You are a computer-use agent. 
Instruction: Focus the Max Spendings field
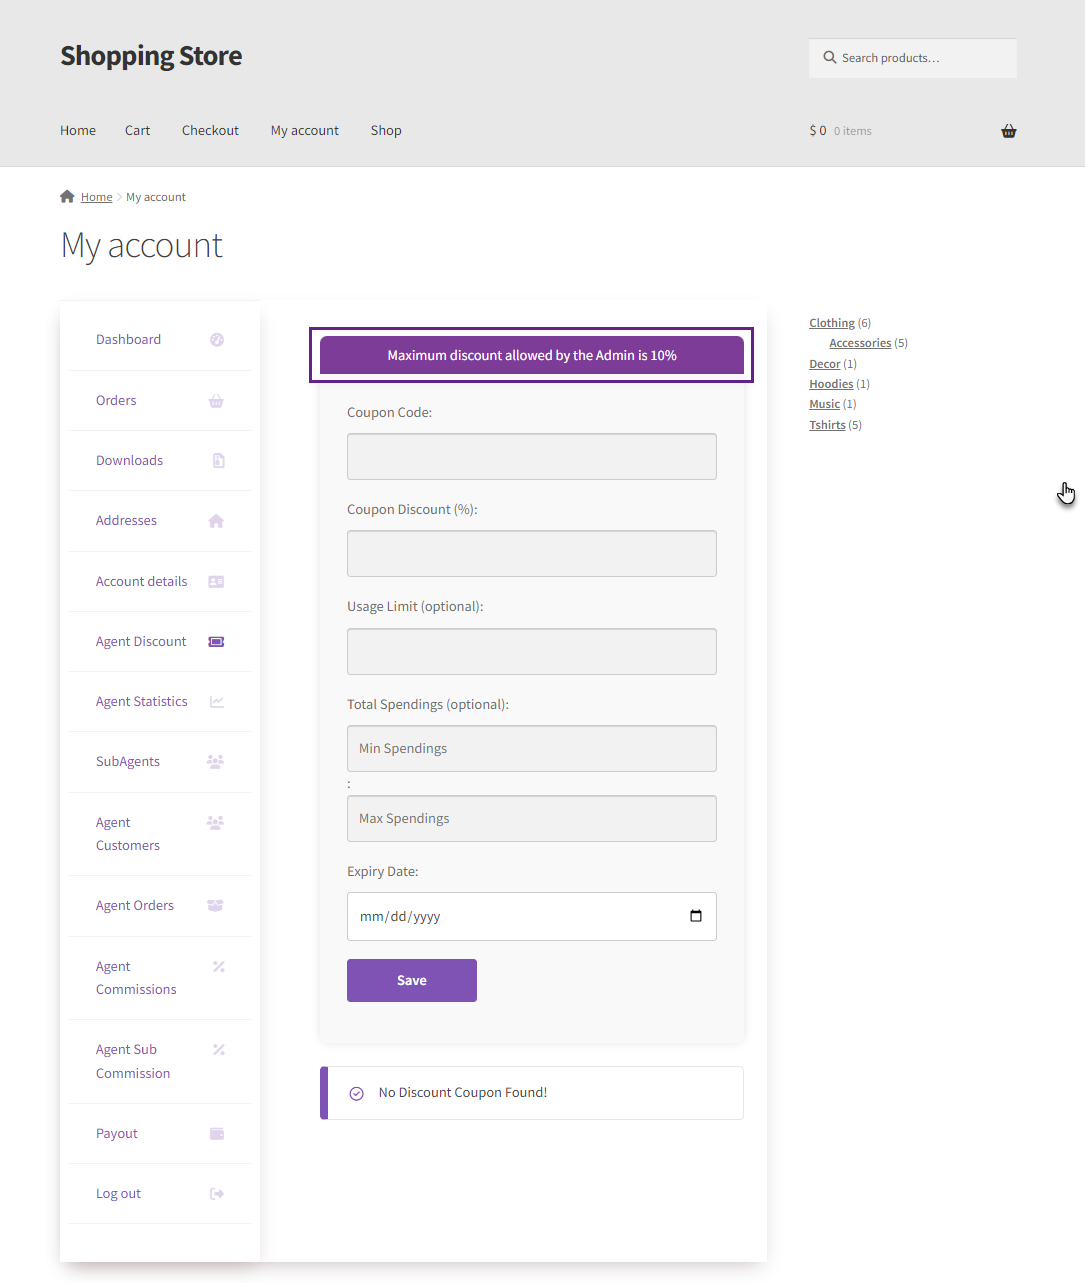click(x=532, y=818)
